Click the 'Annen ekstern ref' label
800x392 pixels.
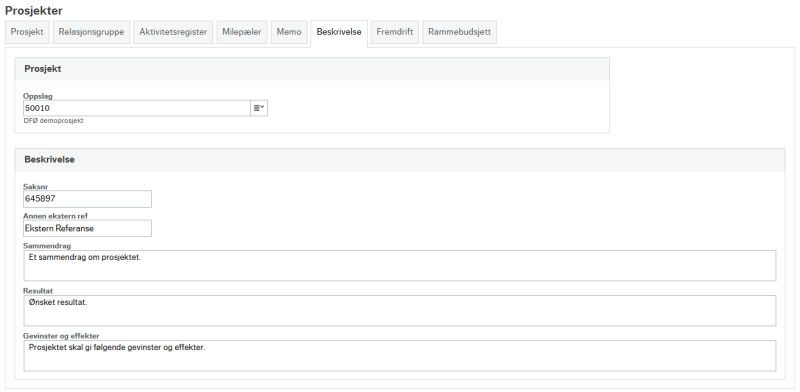56,216
